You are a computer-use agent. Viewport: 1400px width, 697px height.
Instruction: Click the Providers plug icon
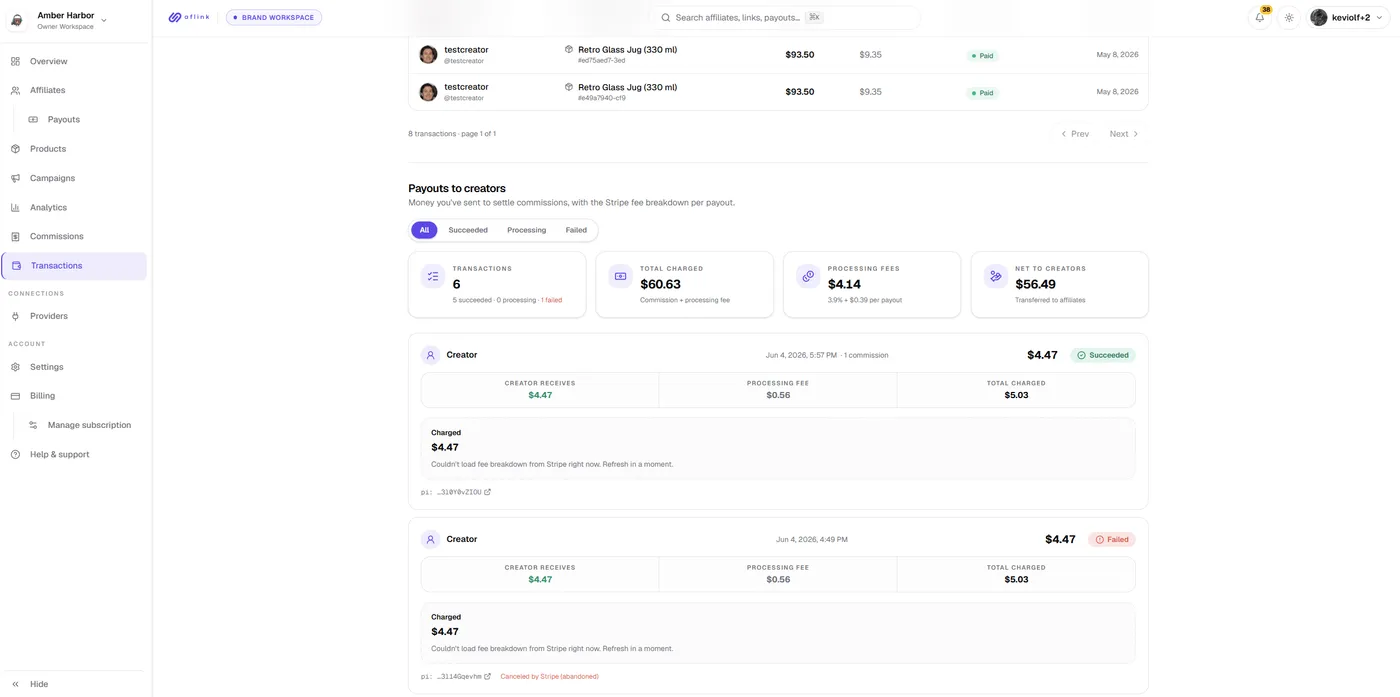(x=15, y=316)
